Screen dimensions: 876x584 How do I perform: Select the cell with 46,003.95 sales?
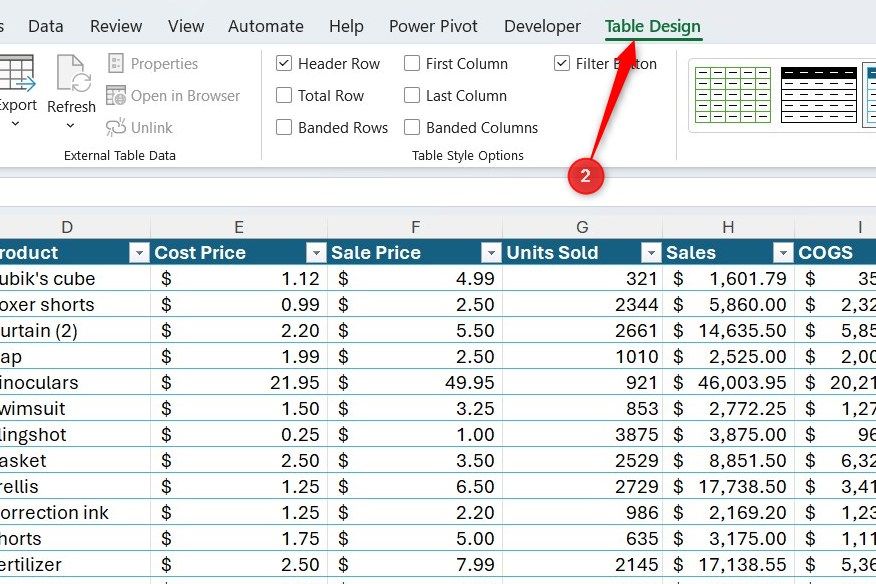coord(728,382)
